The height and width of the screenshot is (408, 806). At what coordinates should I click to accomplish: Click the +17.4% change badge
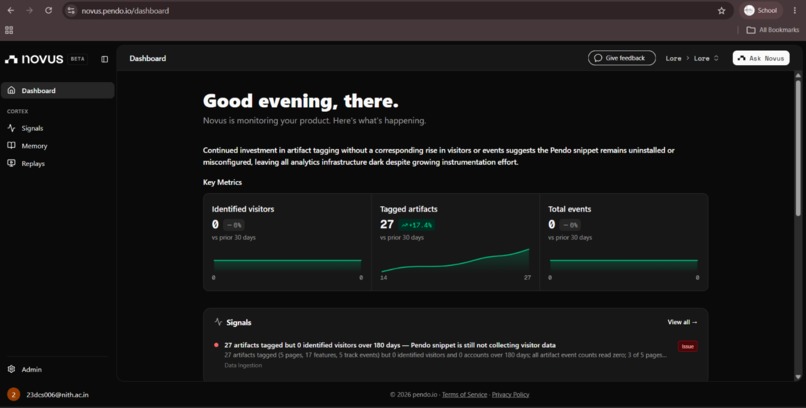tap(416, 225)
